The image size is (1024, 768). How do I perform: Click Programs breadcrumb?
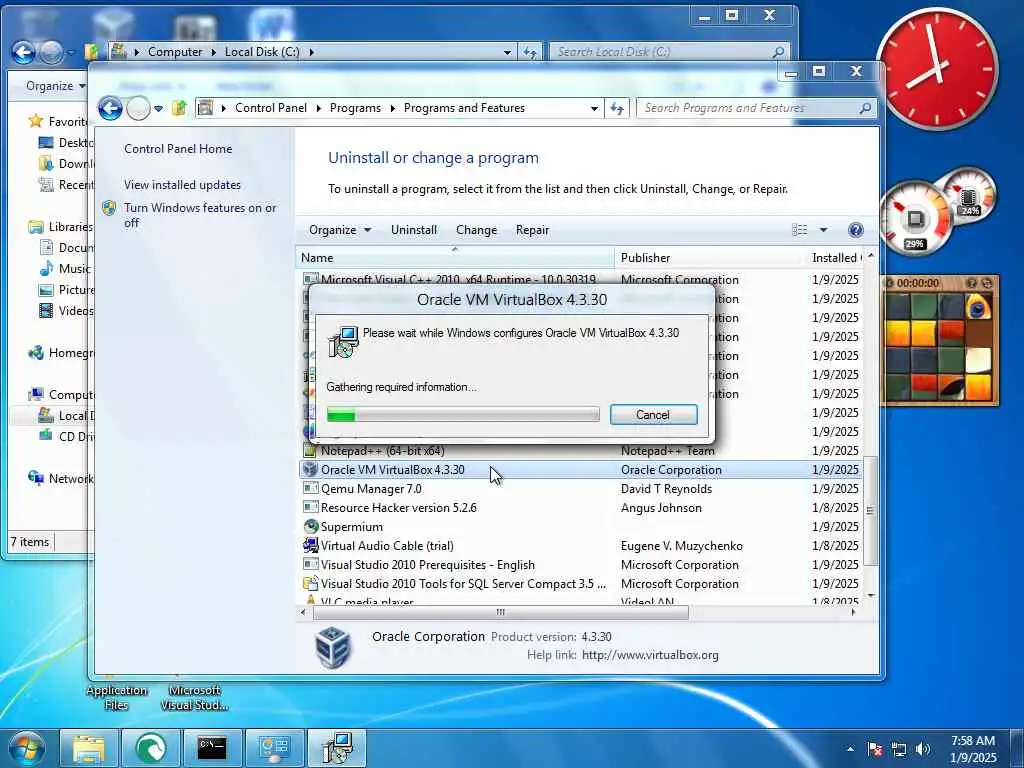(355, 108)
